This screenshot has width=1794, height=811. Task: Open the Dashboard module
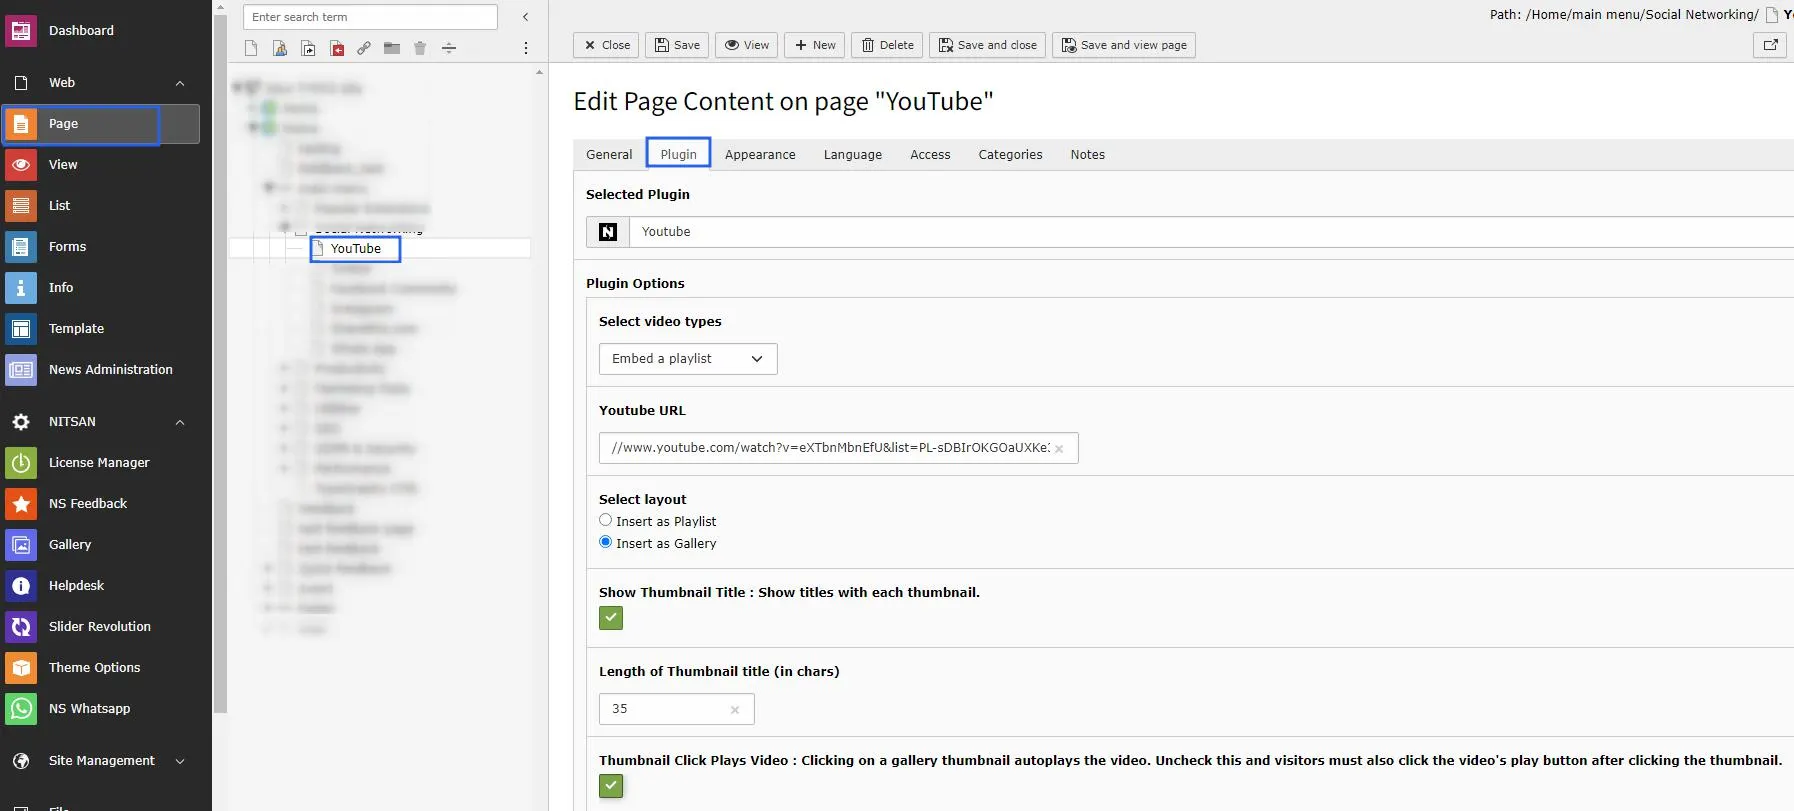click(x=100, y=31)
